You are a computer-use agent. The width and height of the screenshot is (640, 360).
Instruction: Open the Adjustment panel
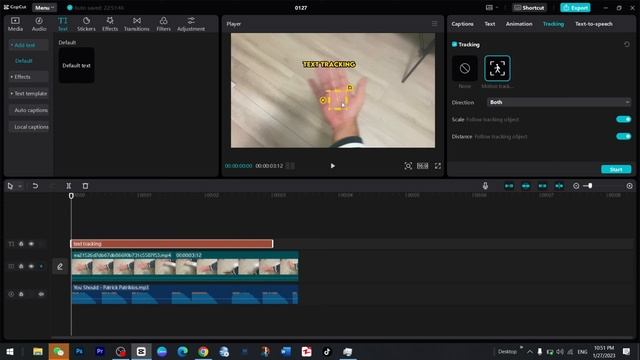click(x=191, y=24)
